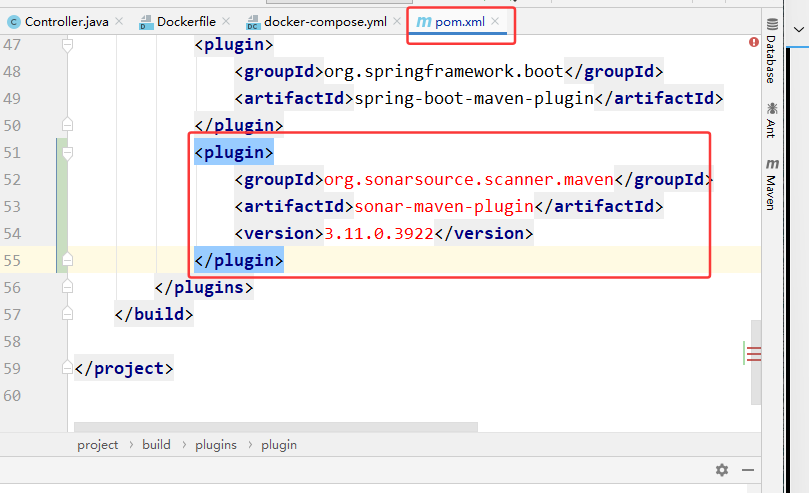Click fold end marker at line 59
The height and width of the screenshot is (493, 809).
(x=67, y=368)
